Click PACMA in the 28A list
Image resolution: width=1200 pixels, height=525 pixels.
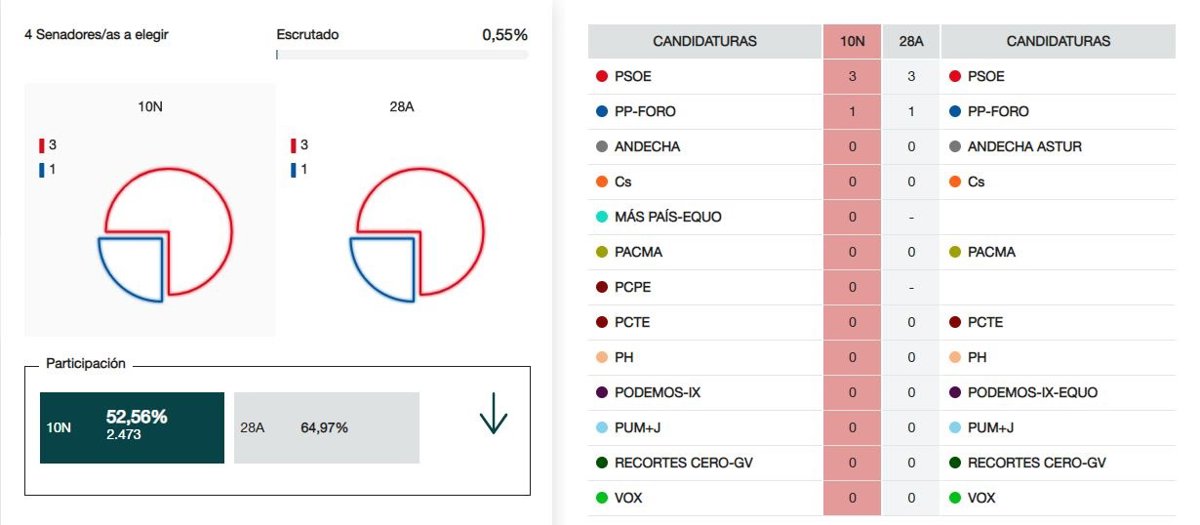990,252
